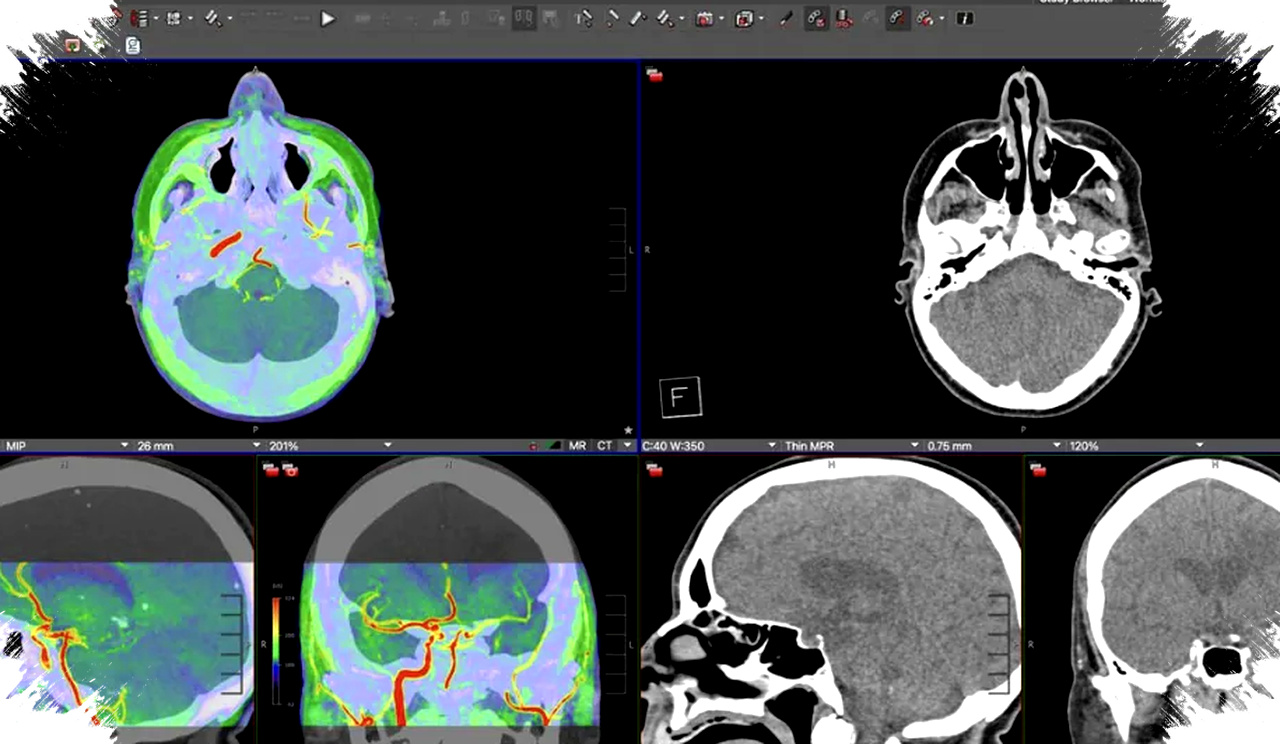The width and height of the screenshot is (1280, 744).
Task: Open the double-ruler tool dropdown arrow
Action: [x=682, y=18]
